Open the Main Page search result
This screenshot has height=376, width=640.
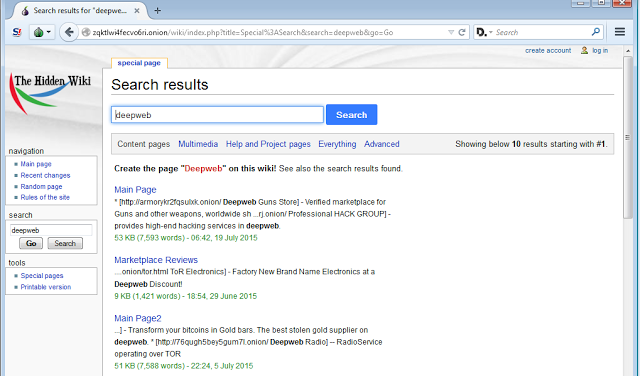135,190
